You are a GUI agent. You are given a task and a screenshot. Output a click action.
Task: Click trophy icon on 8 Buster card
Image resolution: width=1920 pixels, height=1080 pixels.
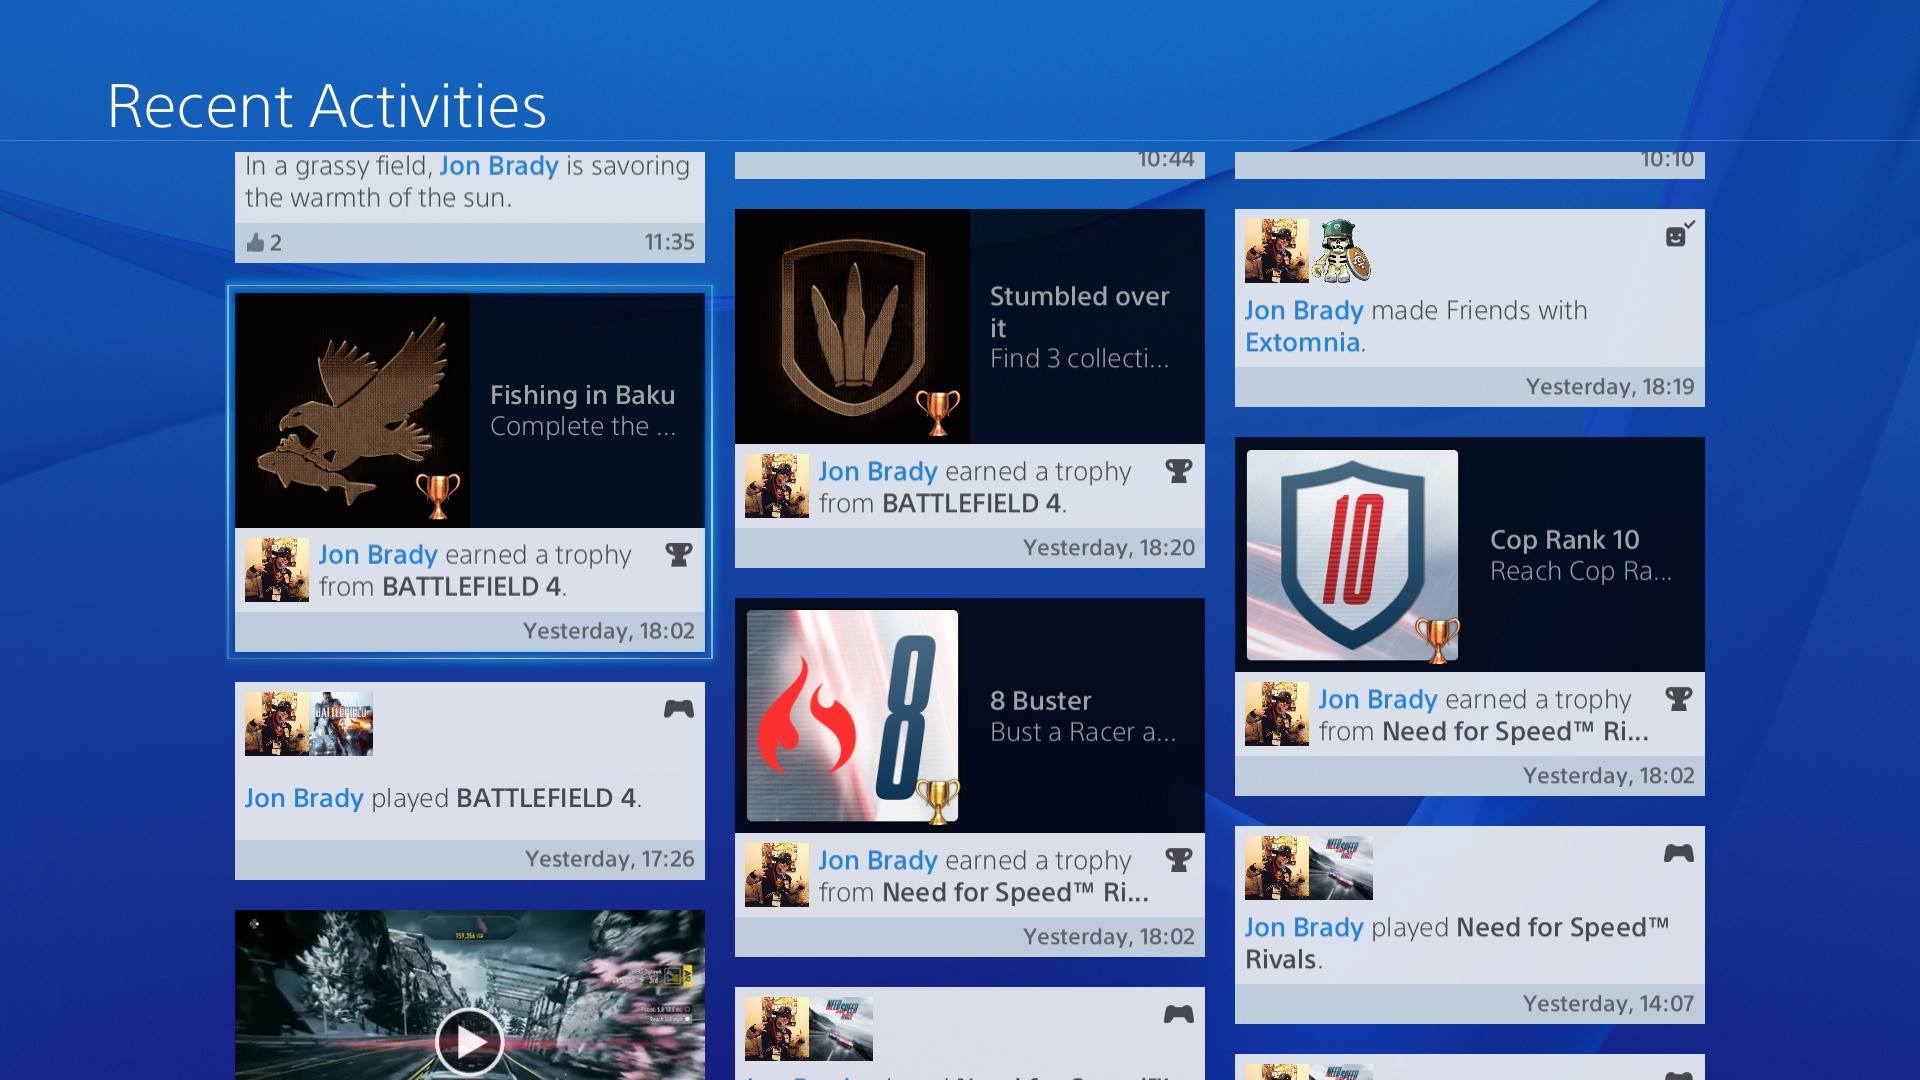point(1179,860)
